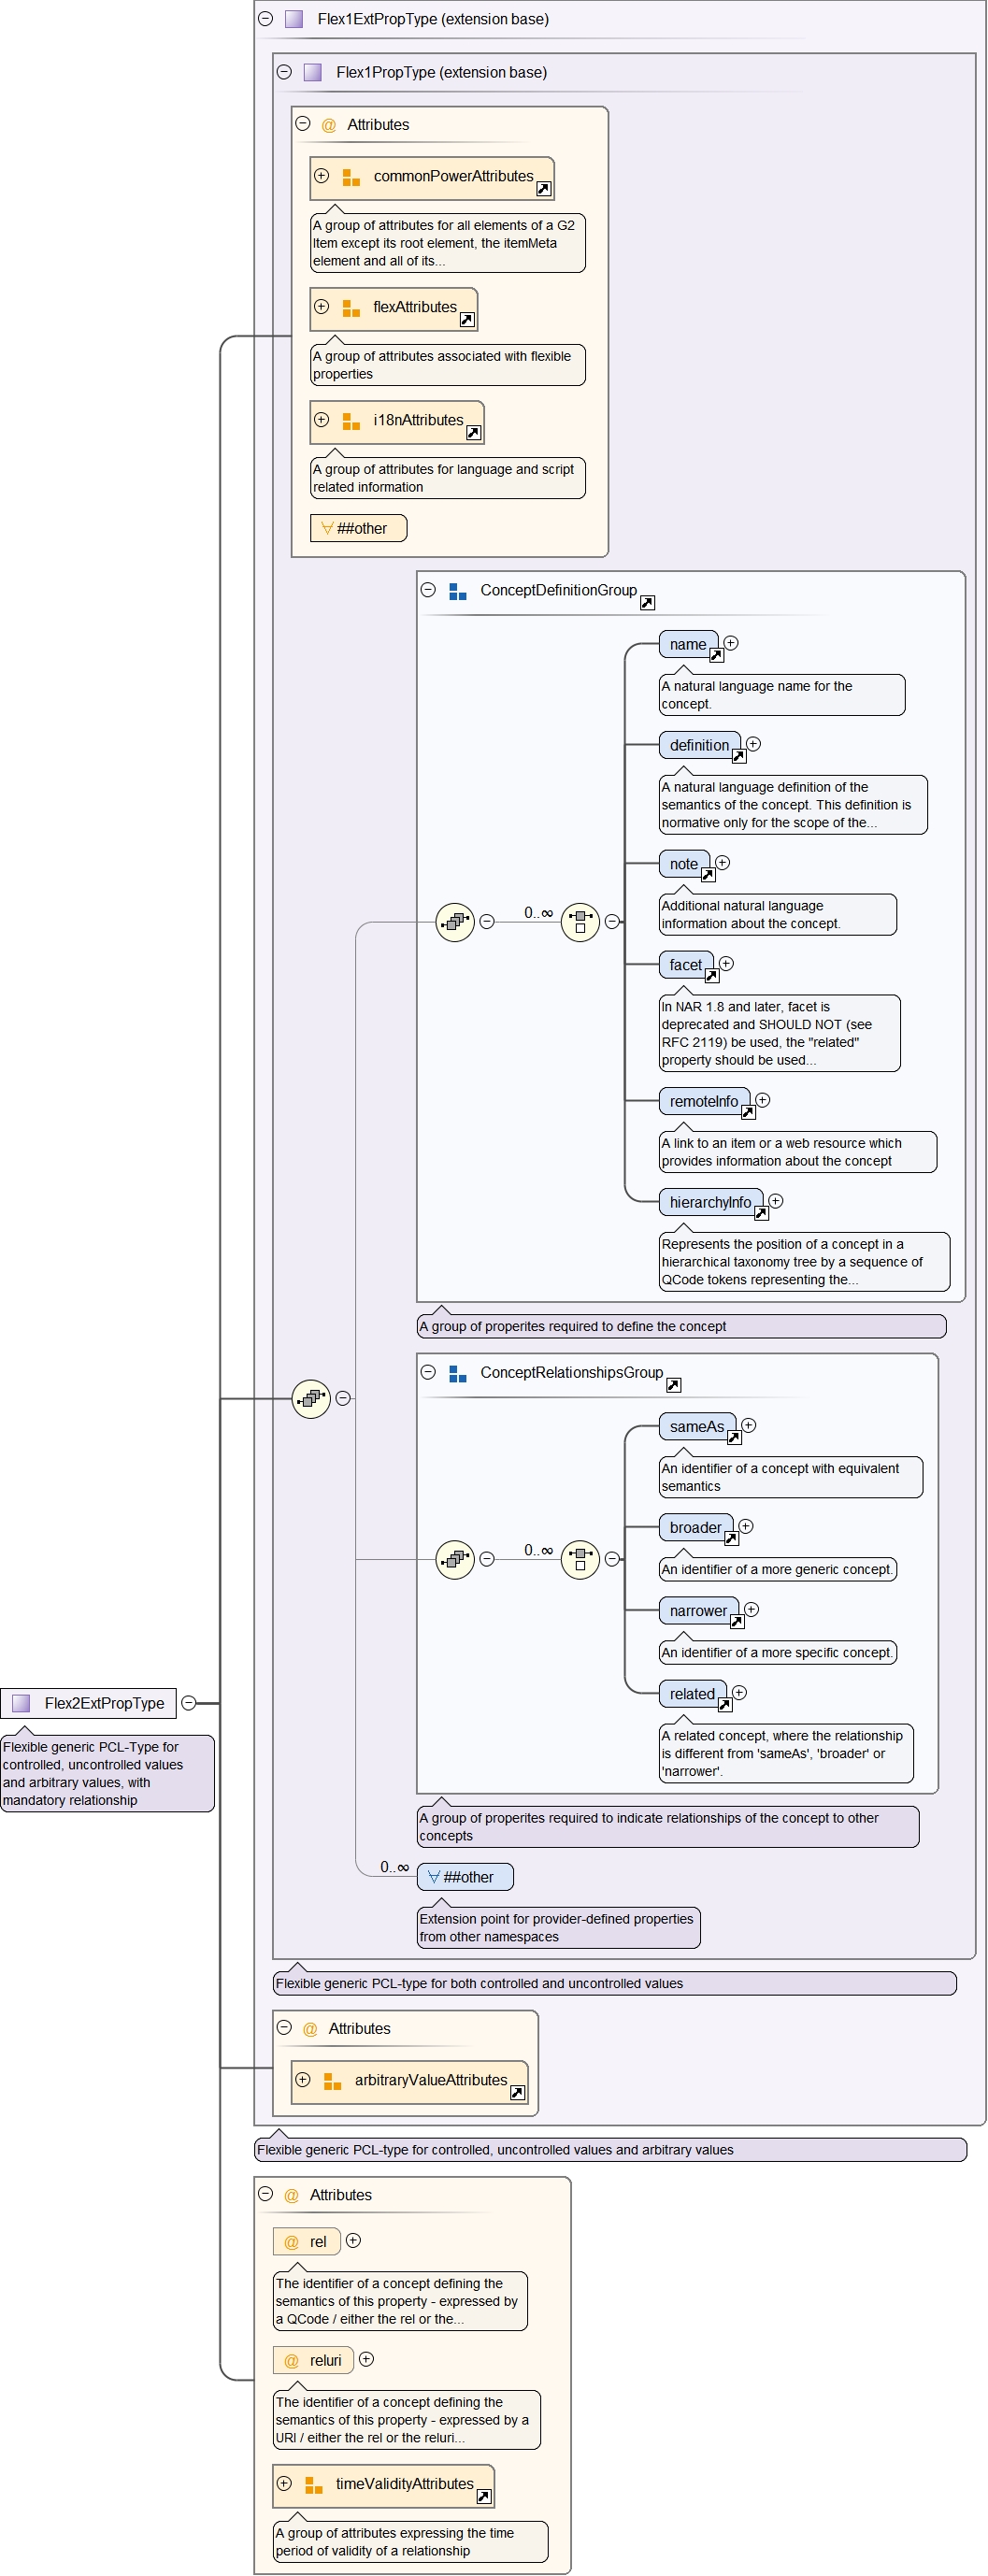Click the commonPowerAttributes attribute group icon
This screenshot has width=988, height=2576.
(351, 178)
